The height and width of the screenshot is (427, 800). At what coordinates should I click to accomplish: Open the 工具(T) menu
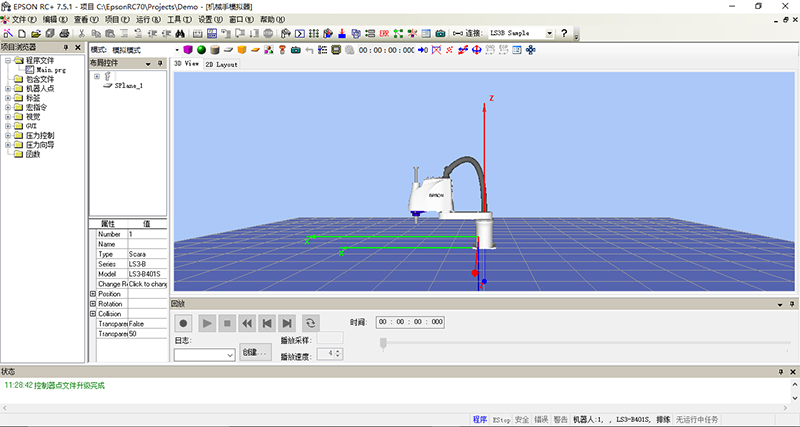[179, 19]
